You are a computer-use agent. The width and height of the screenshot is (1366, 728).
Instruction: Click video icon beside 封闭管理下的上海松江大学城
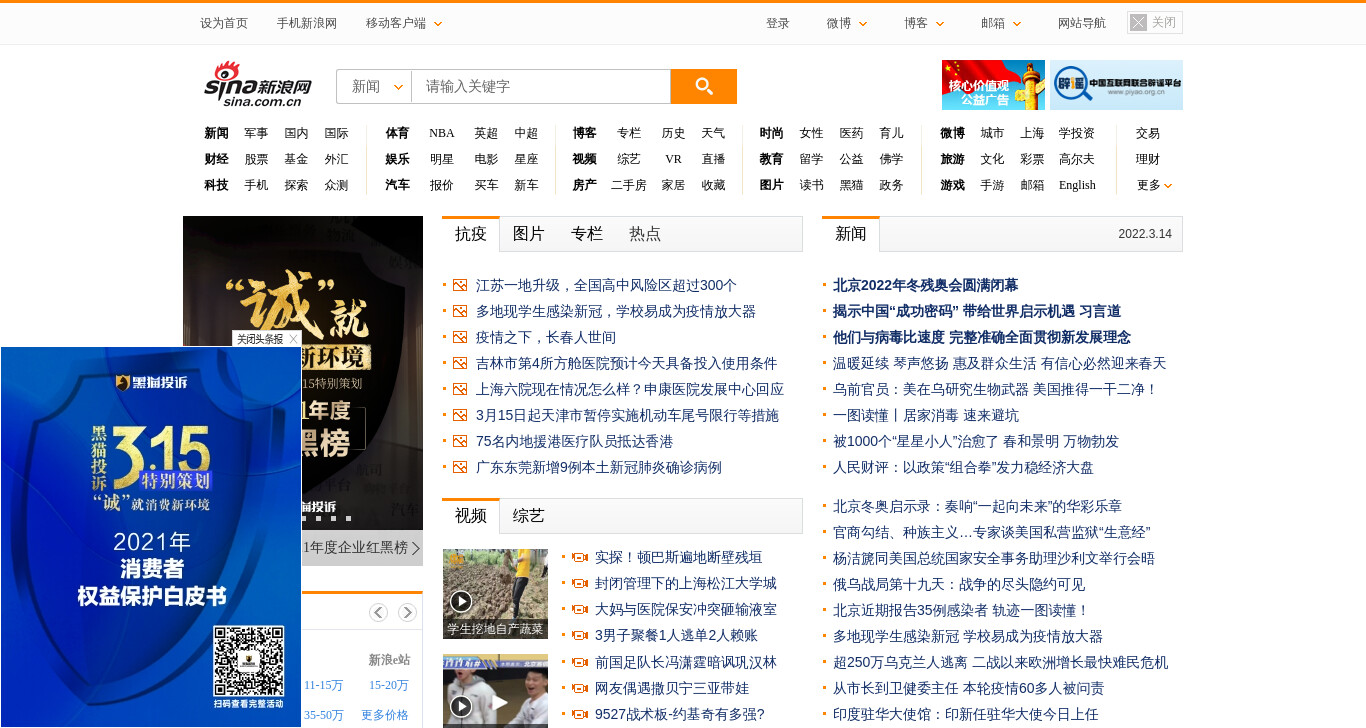coord(579,583)
